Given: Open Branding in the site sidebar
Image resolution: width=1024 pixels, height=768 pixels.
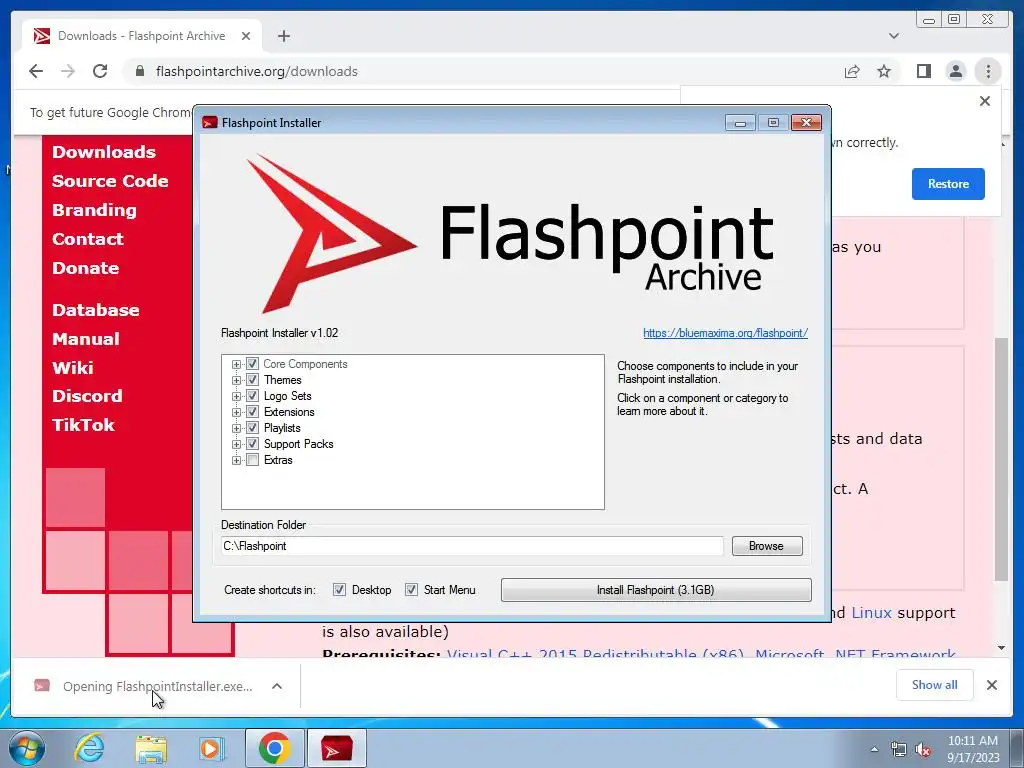Looking at the screenshot, I should coord(94,210).
